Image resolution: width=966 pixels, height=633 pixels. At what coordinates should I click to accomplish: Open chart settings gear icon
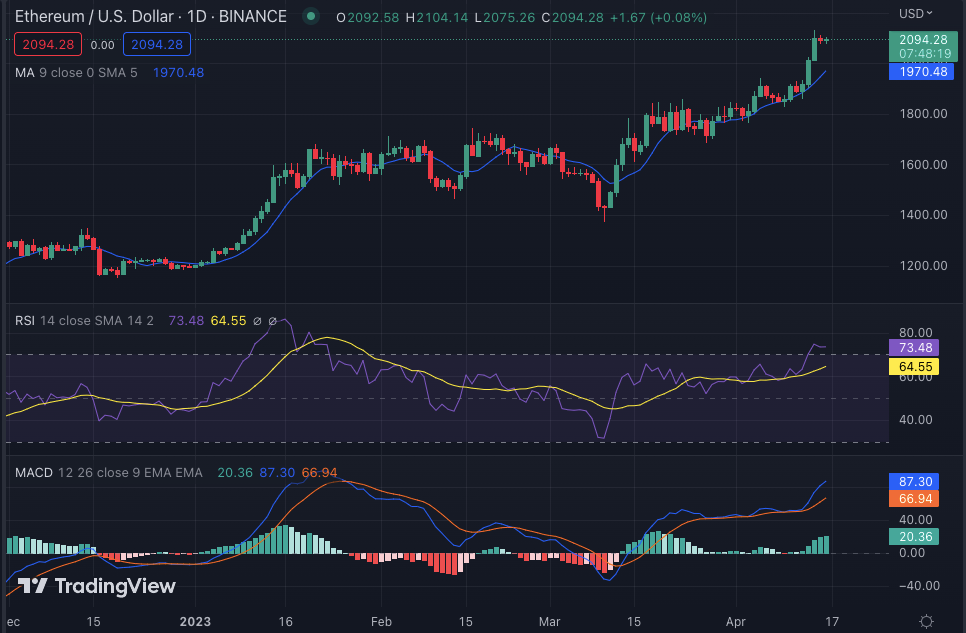click(926, 621)
